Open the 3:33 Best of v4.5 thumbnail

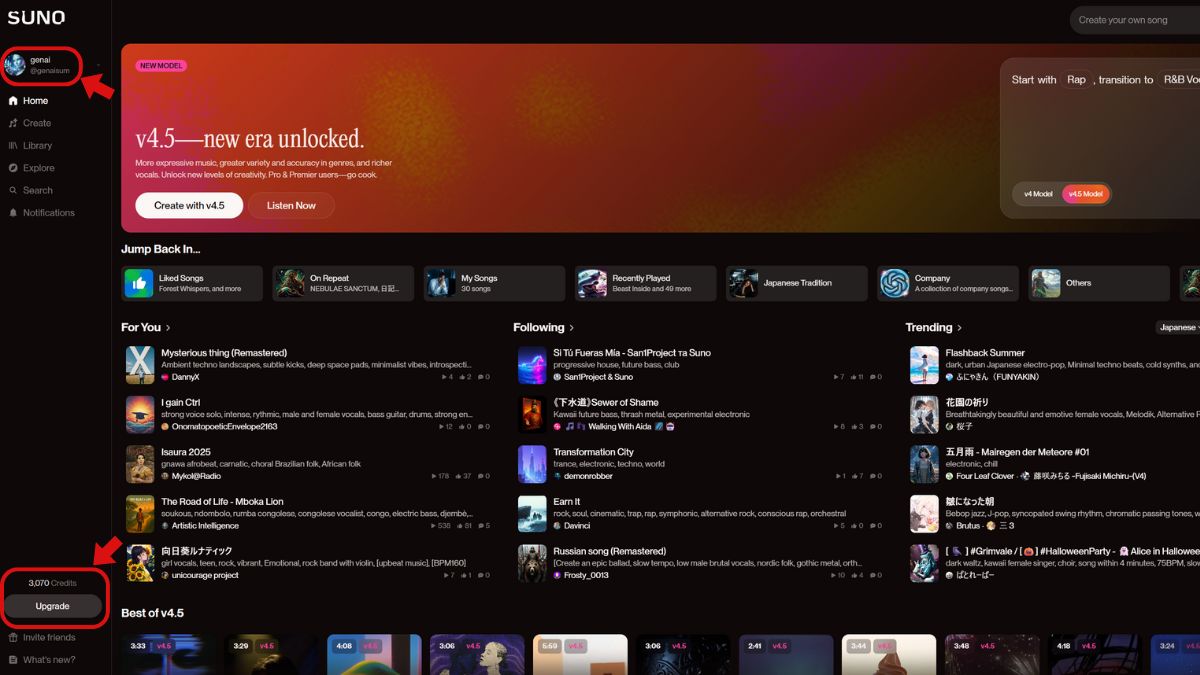point(168,655)
